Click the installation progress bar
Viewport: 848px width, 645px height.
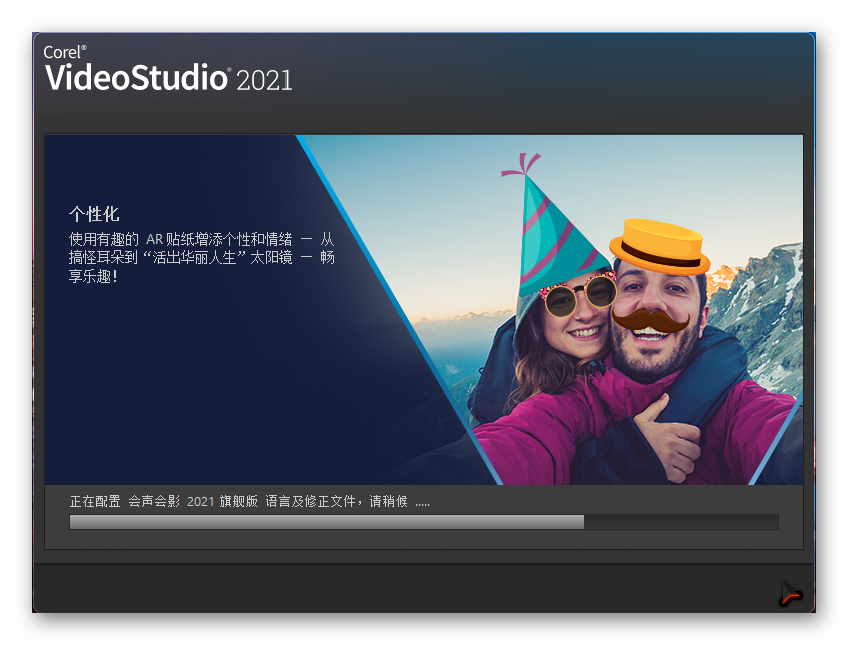tap(424, 522)
